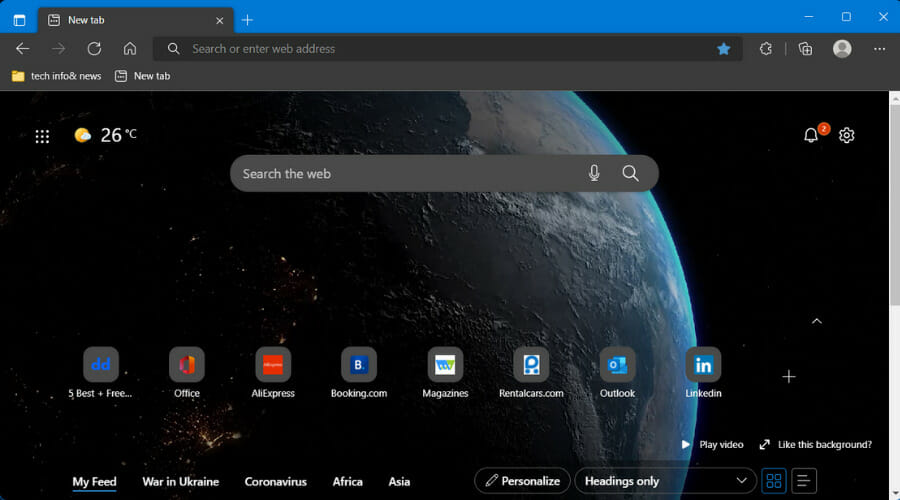Select the Coronavirus feed tab
Screen dimensions: 900x500
point(276,482)
